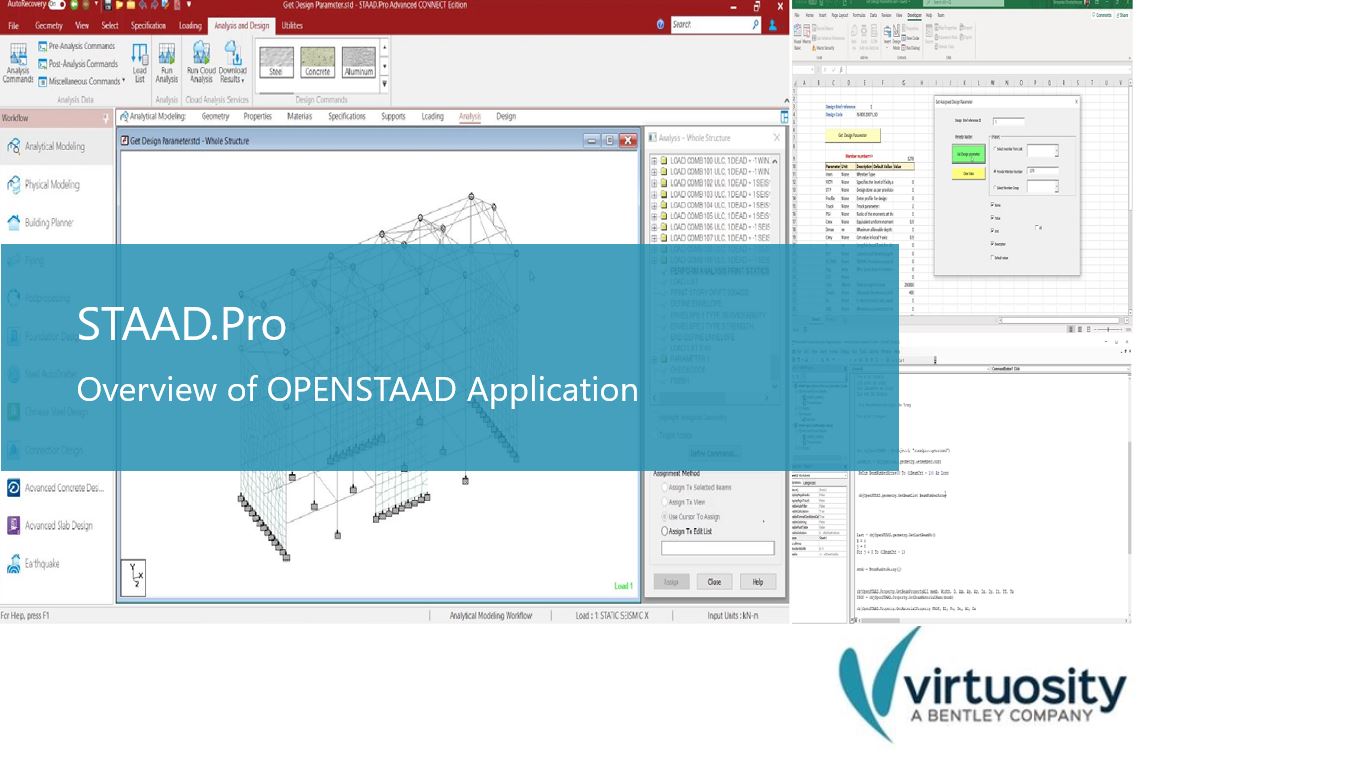Expand LOAD COMB 100 tree node
This screenshot has width=1370, height=769.
[x=655, y=160]
